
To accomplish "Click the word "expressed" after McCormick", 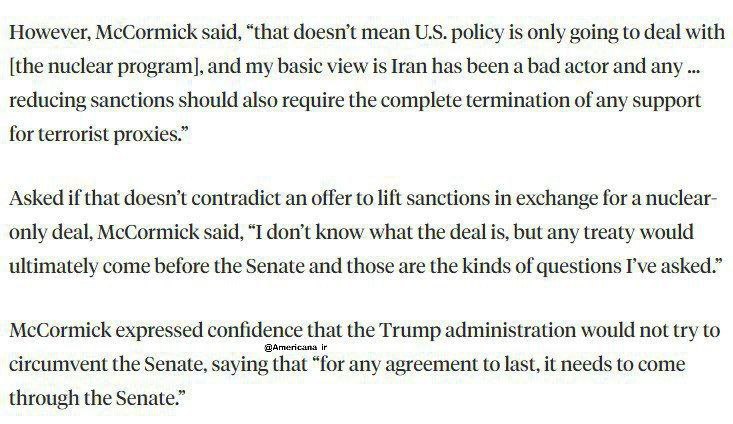I will (x=159, y=331).
